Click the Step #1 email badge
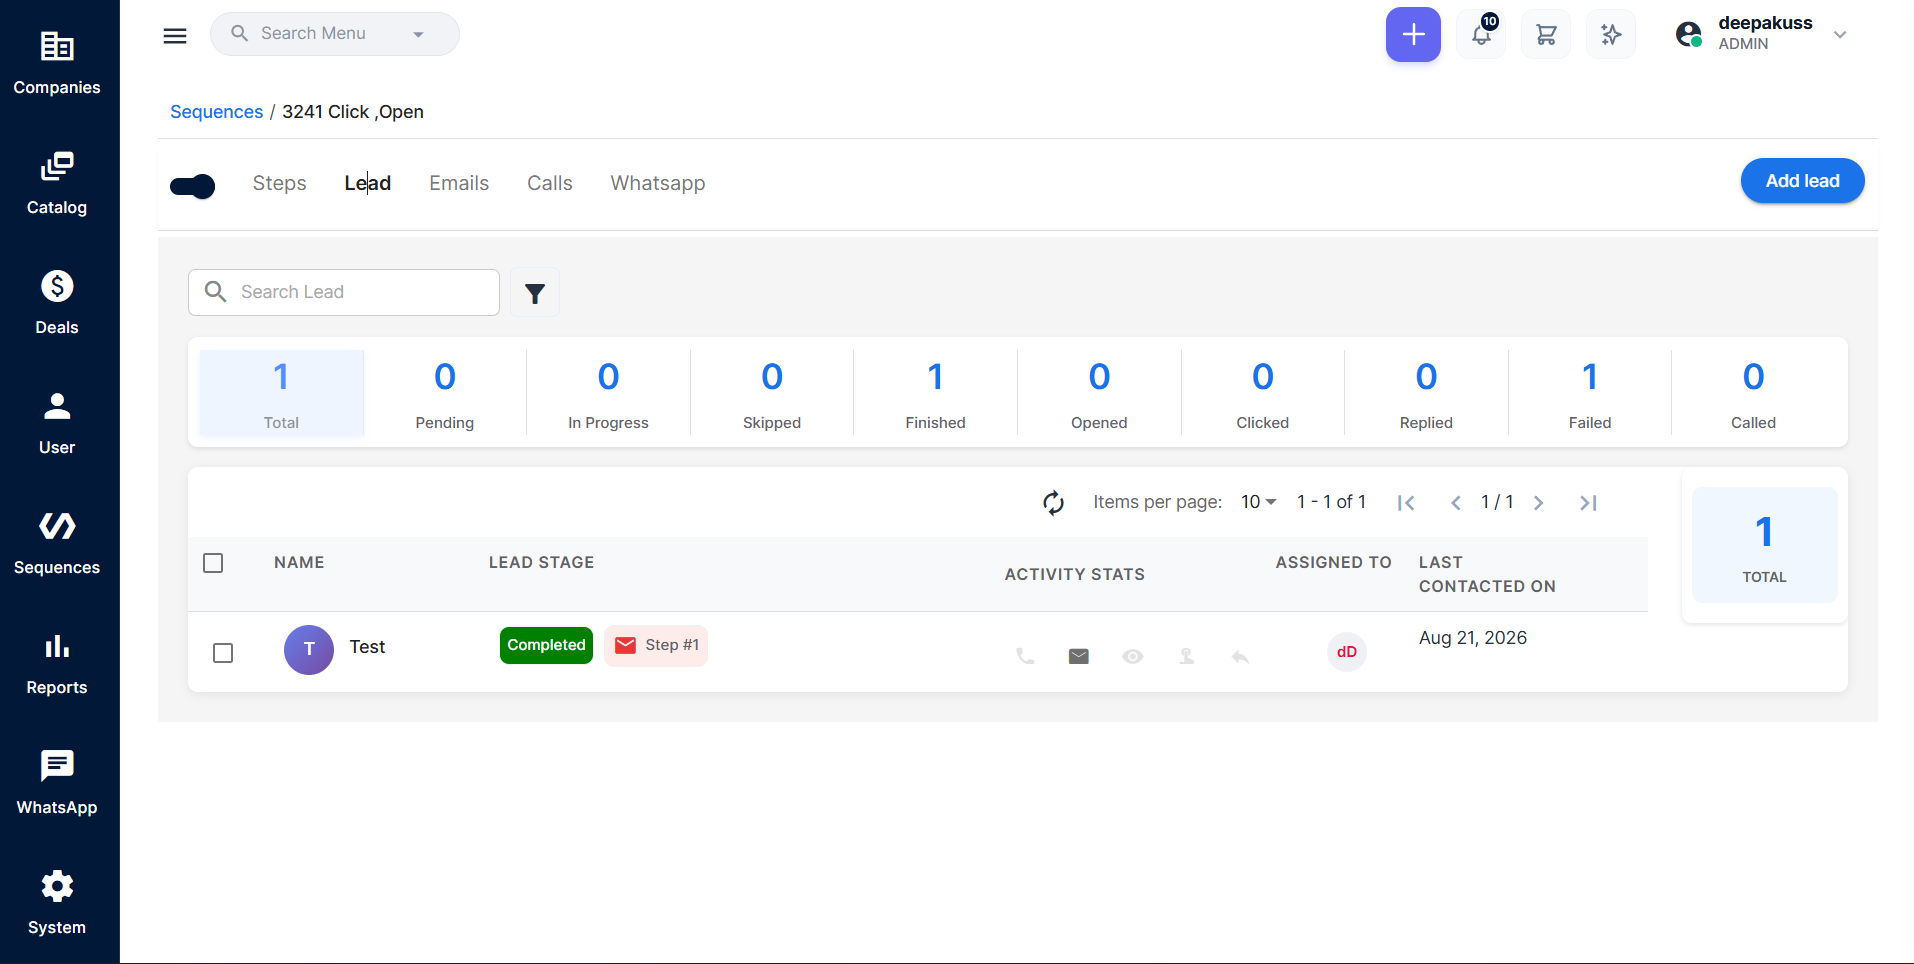 click(x=656, y=645)
